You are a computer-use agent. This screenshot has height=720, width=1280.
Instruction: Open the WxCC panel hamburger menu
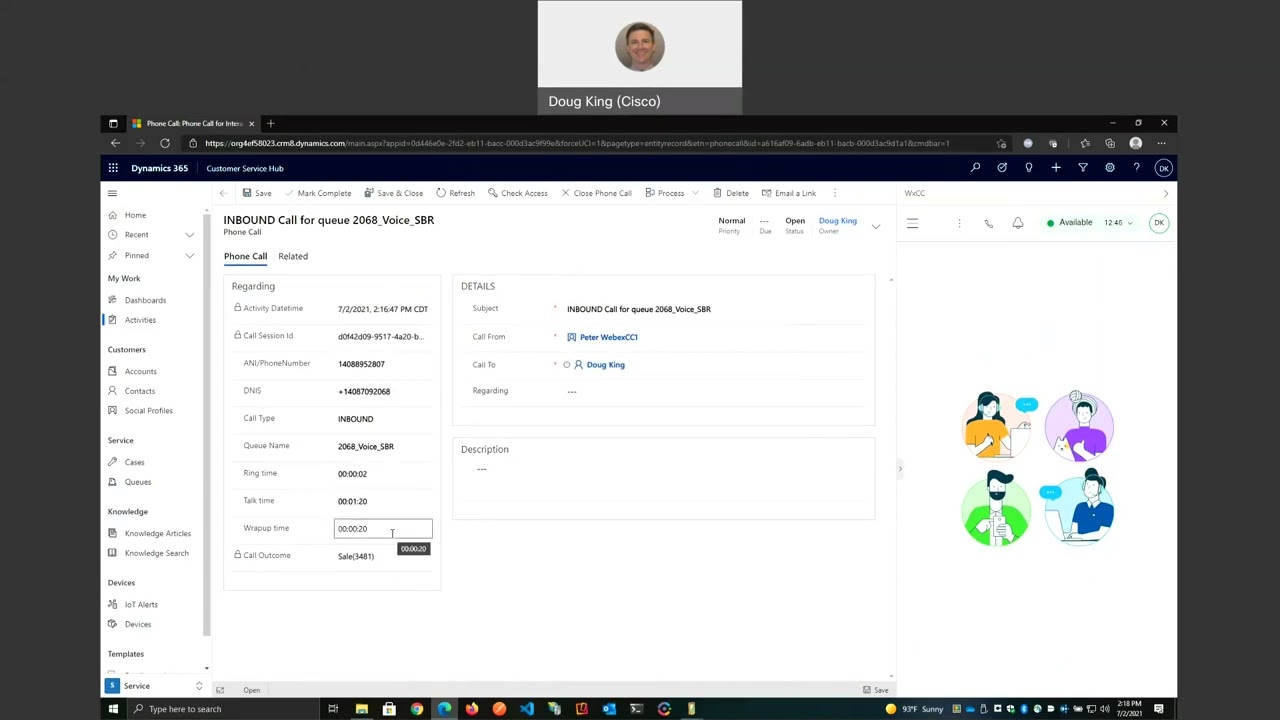(912, 223)
